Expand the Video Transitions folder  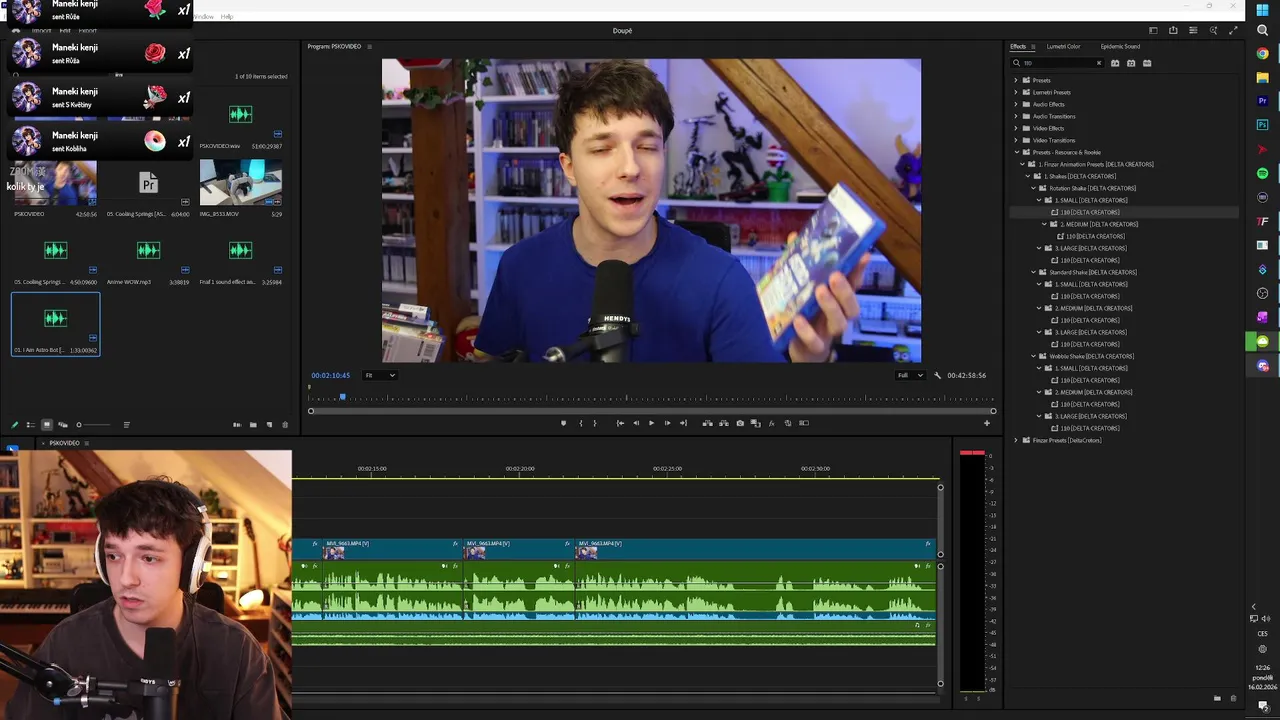point(1016,140)
